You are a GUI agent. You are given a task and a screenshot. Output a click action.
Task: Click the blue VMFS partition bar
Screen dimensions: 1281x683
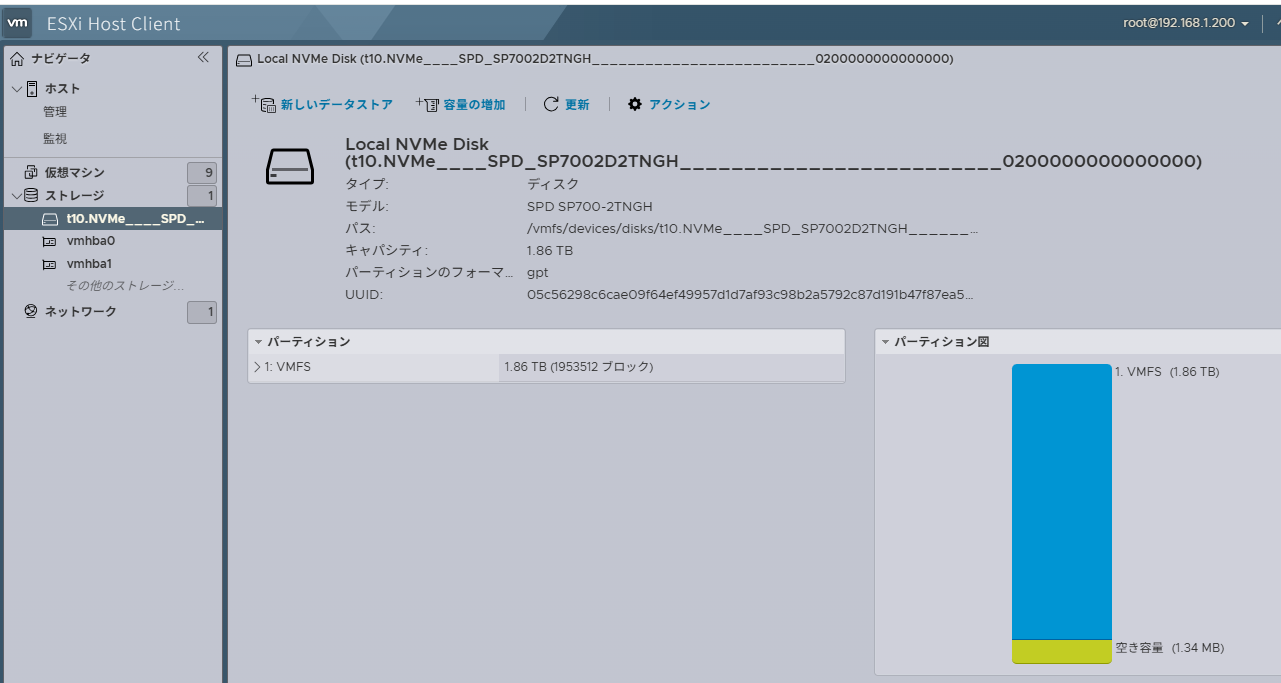(1061, 500)
